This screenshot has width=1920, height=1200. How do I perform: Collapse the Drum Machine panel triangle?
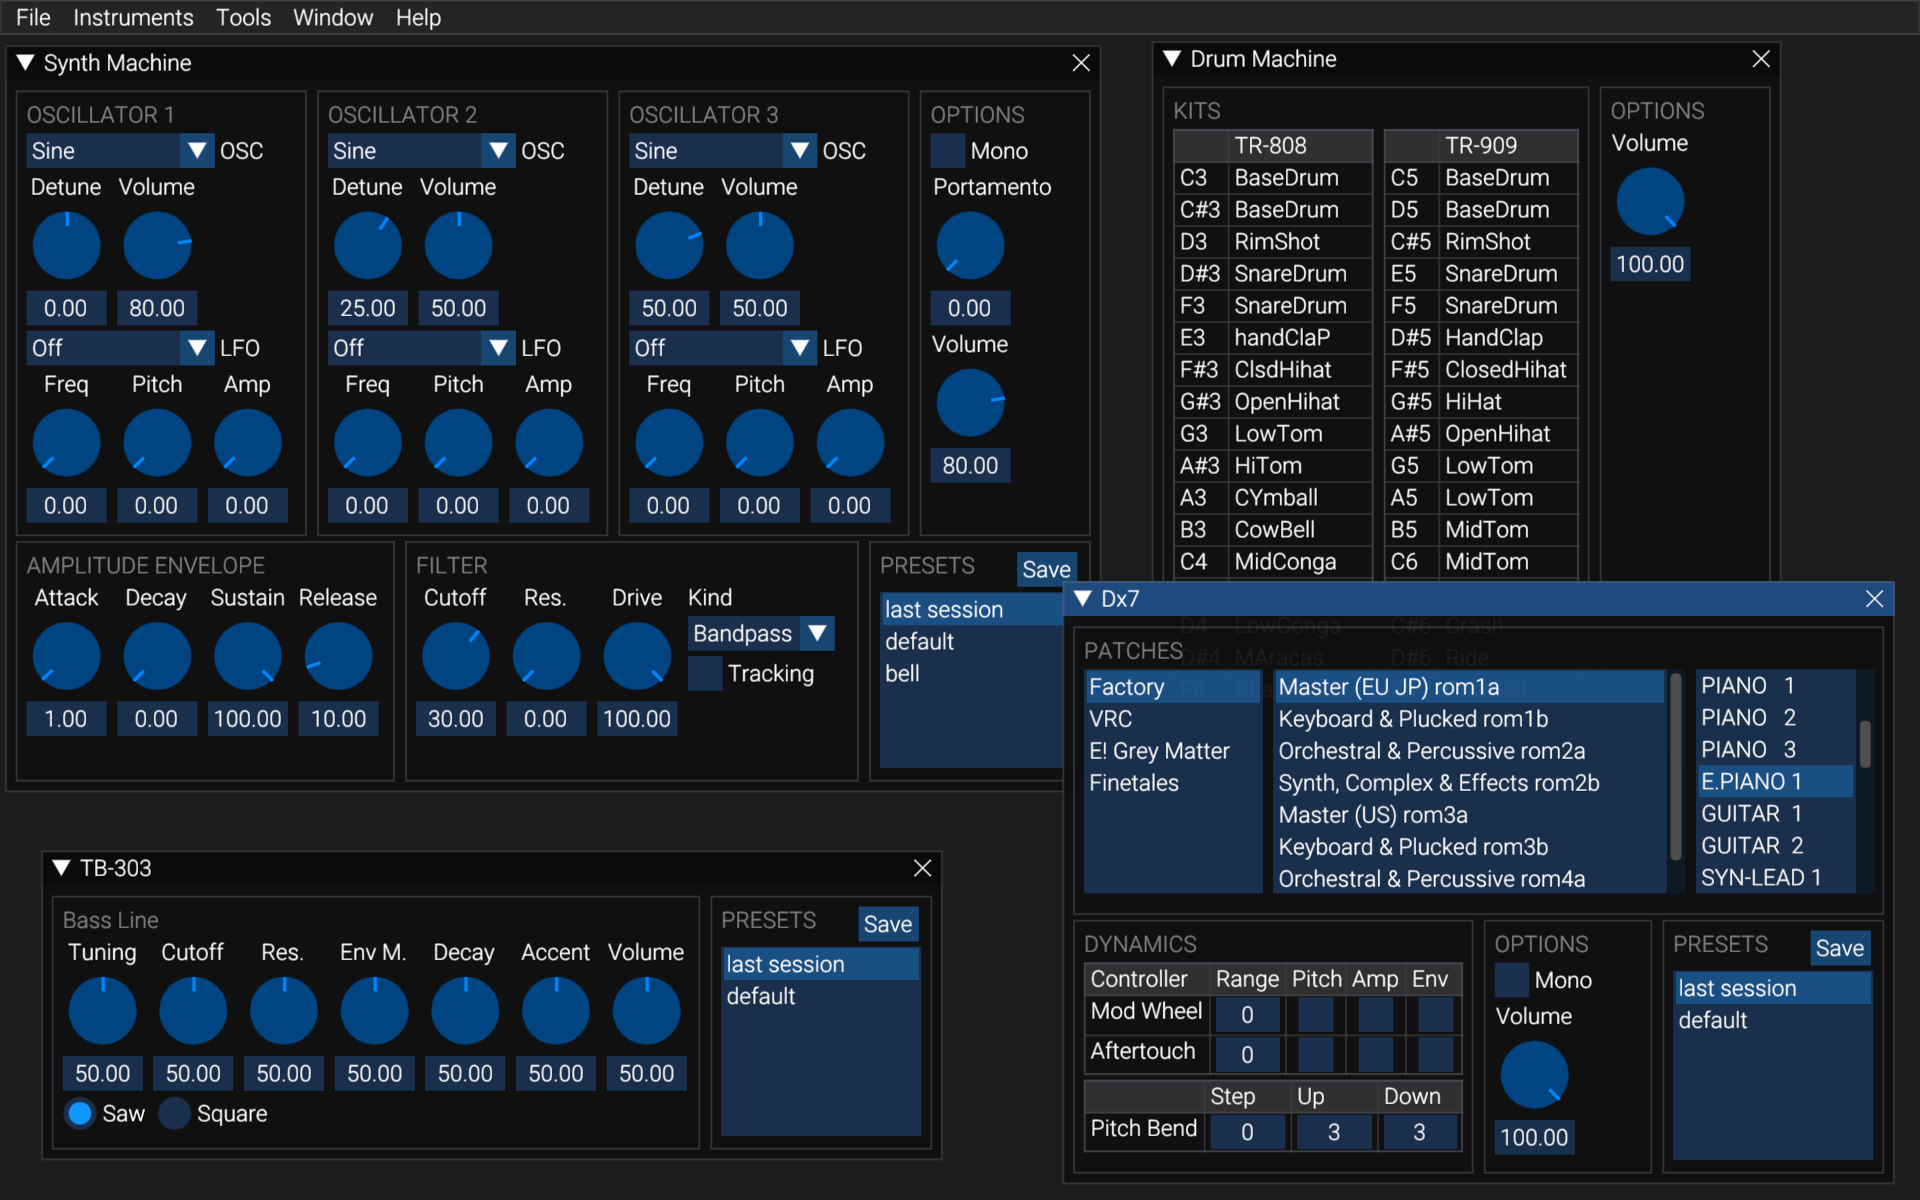point(1172,59)
